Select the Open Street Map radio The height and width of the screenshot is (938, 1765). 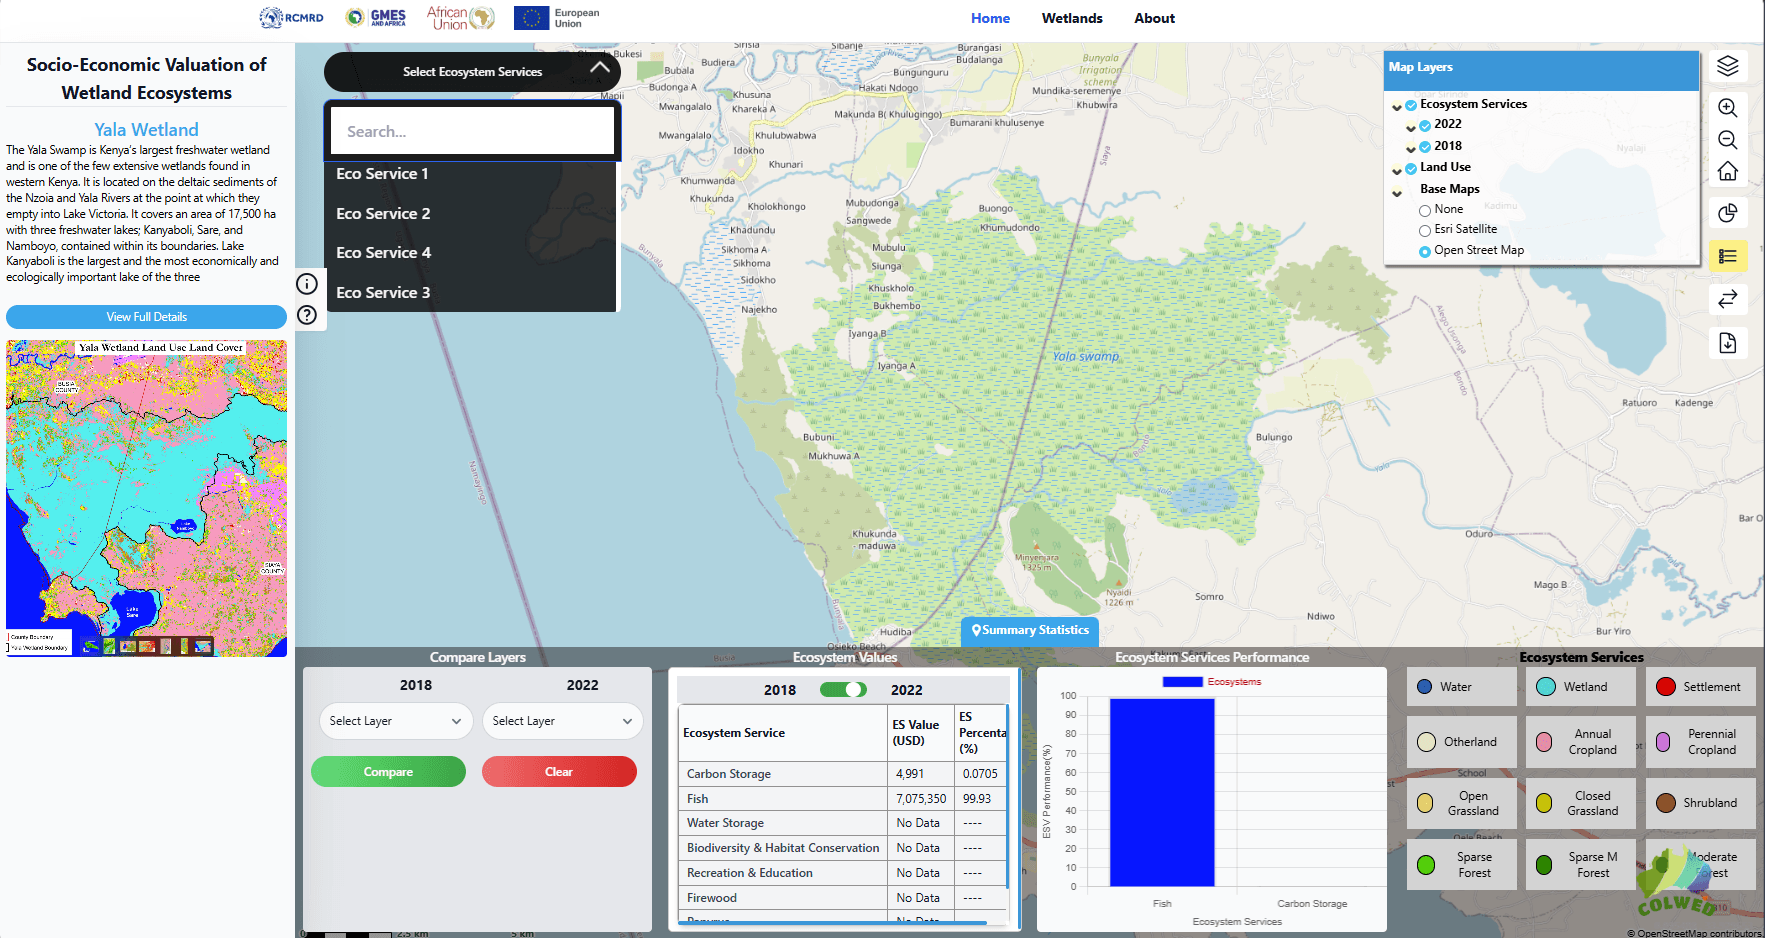1425,252
